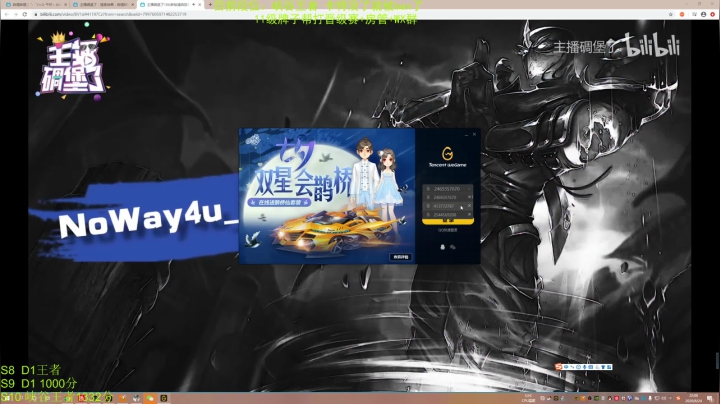Screen dimensions: 720x404
Task: Switch to the second bilibili browser tab
Action: point(103,5)
